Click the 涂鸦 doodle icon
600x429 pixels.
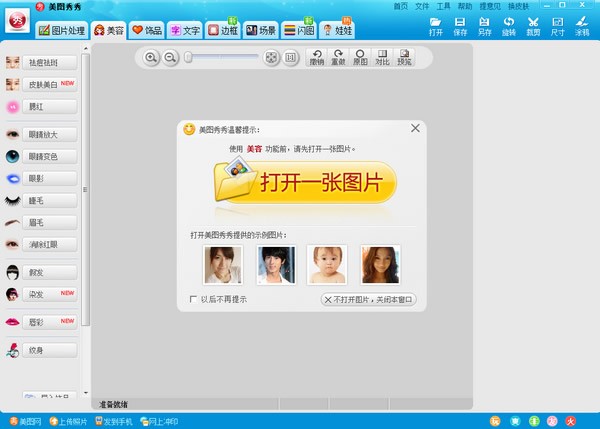(x=581, y=25)
